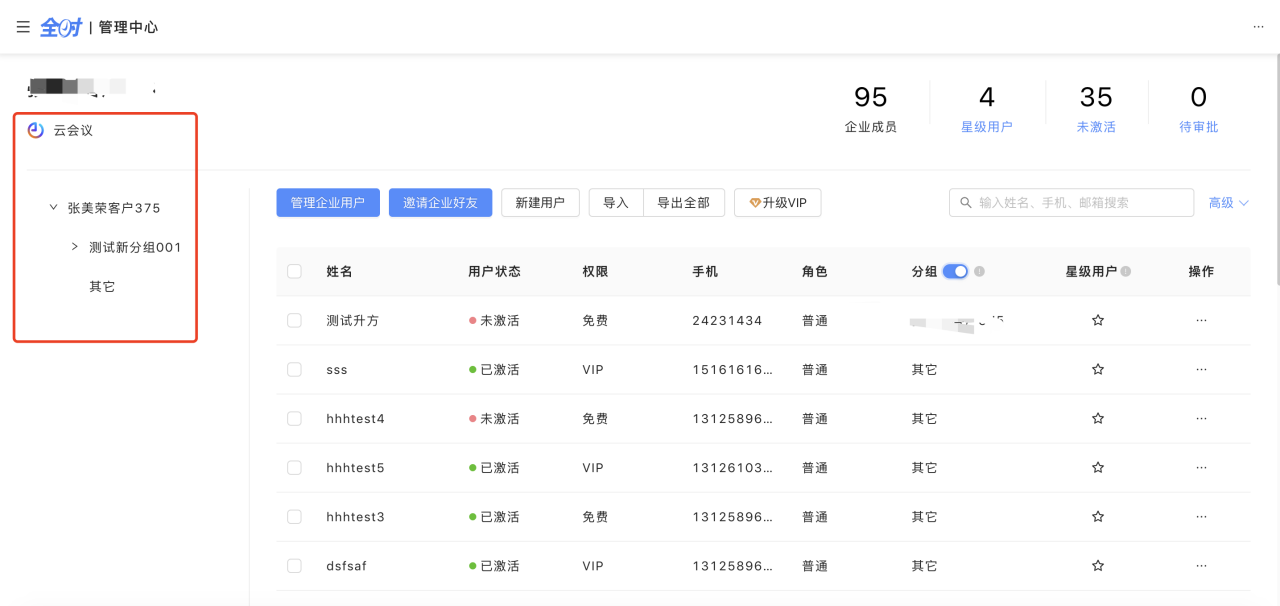The image size is (1280, 606).
Task: Select 其它 in the group tree
Action: pyautogui.click(x=102, y=287)
